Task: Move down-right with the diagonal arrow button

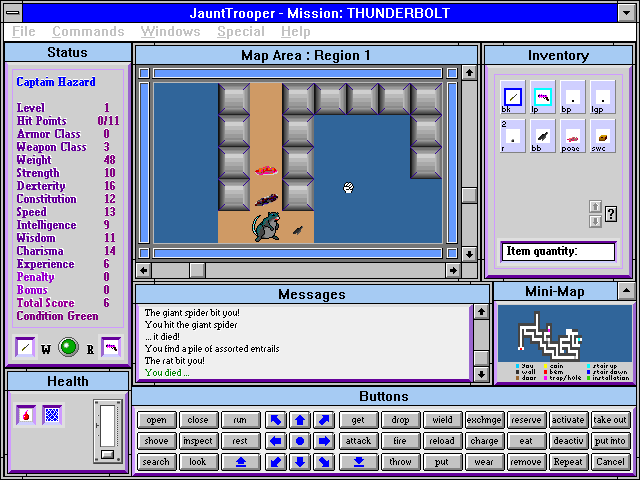Action: 324,462
